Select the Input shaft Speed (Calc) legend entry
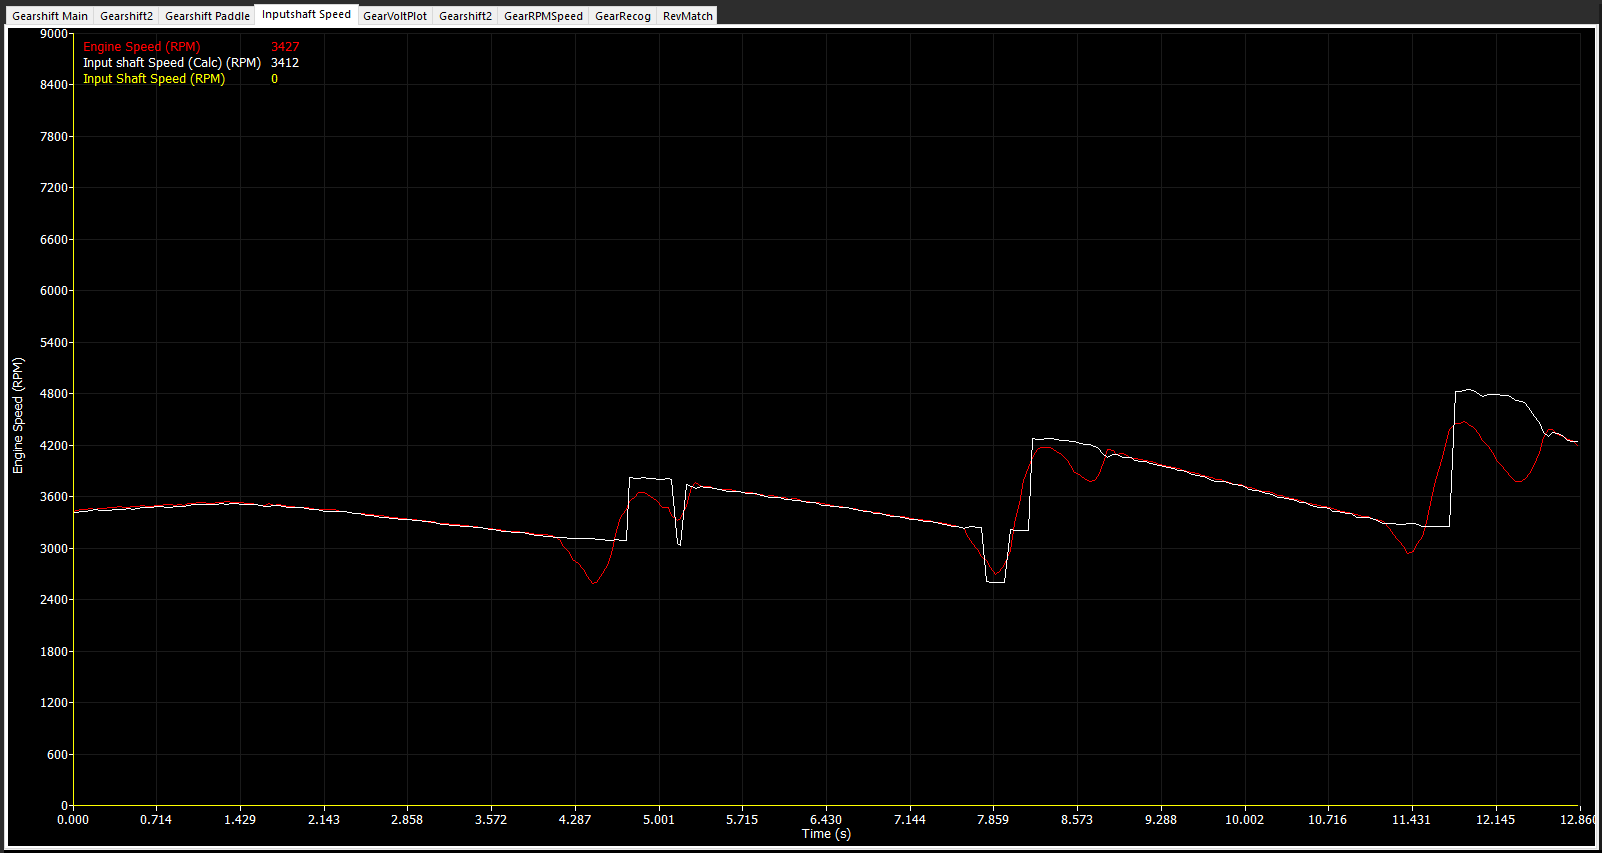This screenshot has height=853, width=1602. point(171,63)
